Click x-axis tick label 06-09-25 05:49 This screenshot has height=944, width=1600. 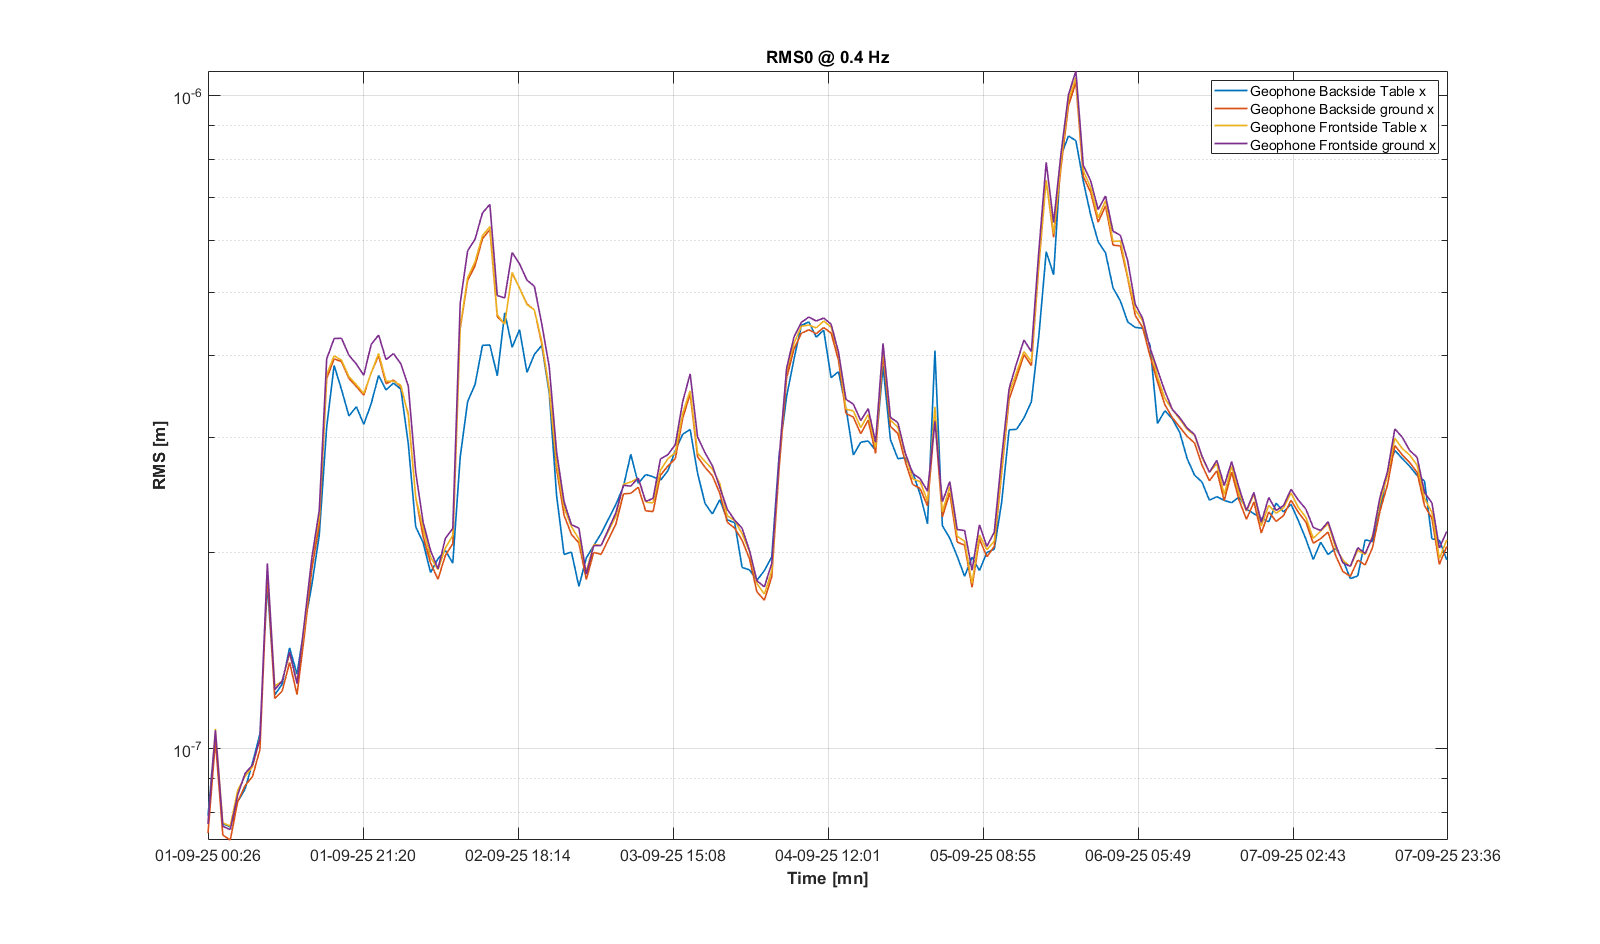(x=1138, y=856)
